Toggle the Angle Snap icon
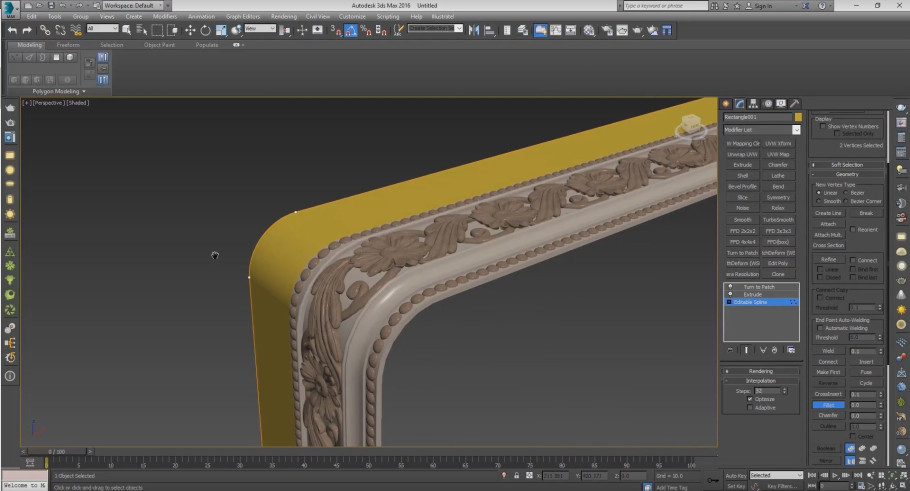The width and height of the screenshot is (910, 491). coord(351,30)
